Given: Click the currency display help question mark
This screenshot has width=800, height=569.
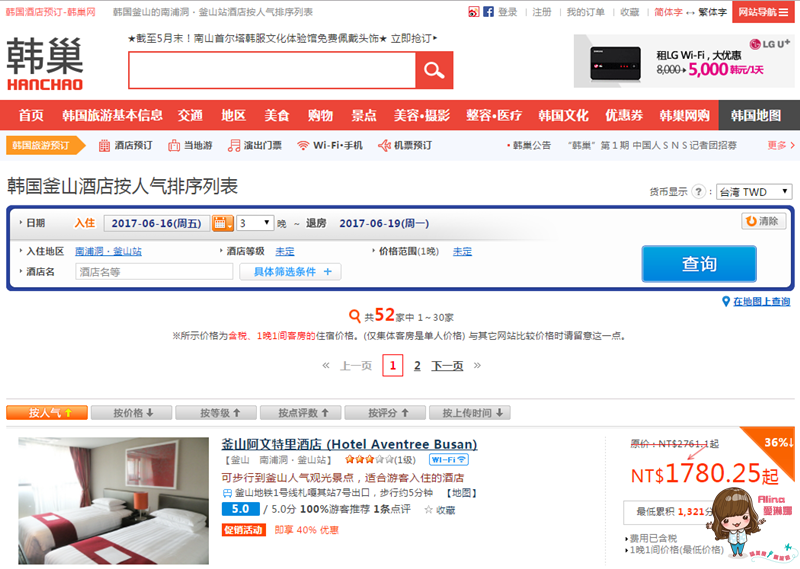Looking at the screenshot, I should coord(698,191).
